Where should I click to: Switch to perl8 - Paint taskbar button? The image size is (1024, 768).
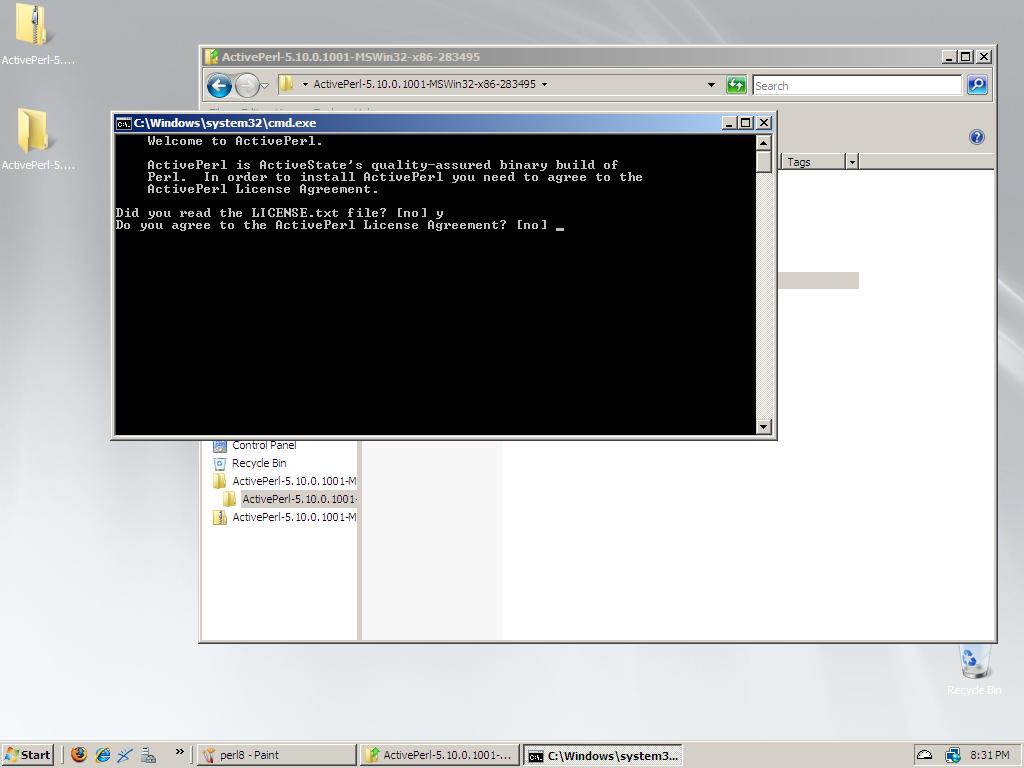coord(277,755)
